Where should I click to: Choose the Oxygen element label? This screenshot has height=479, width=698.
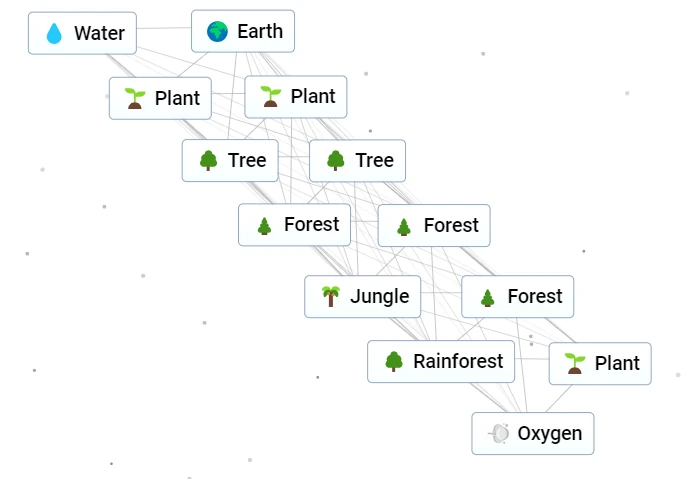(x=549, y=434)
